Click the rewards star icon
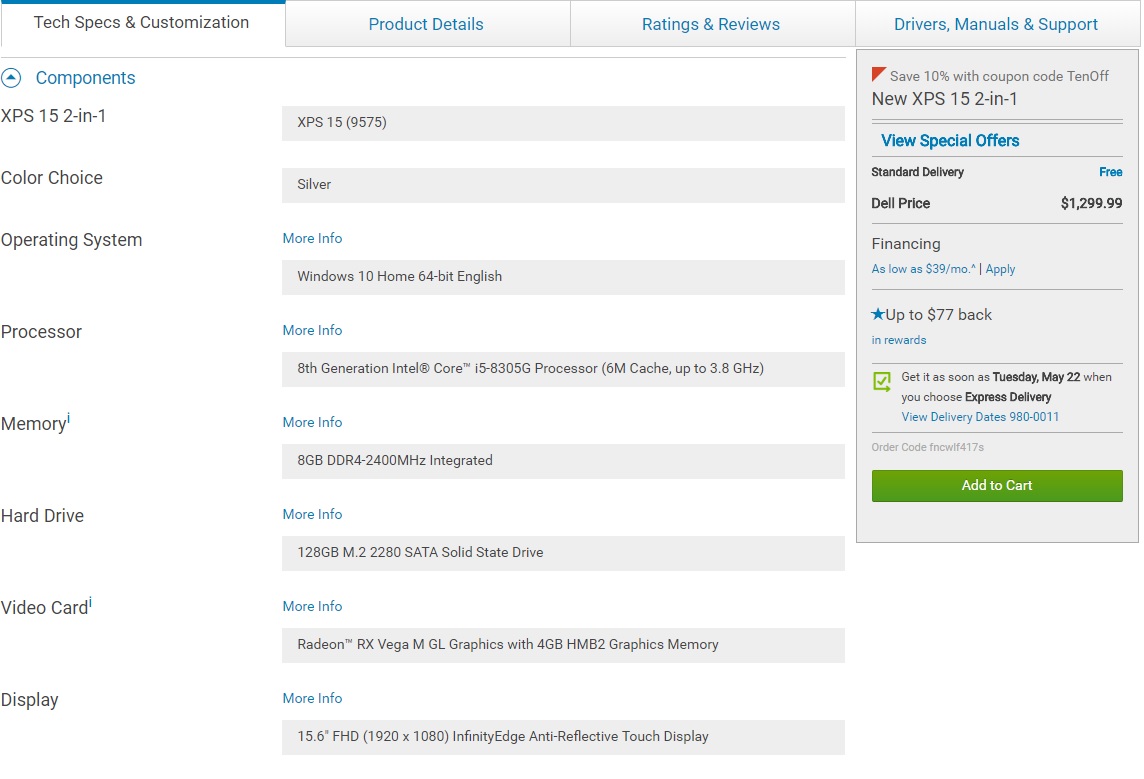Screen dimensions: 1144x779 878,314
